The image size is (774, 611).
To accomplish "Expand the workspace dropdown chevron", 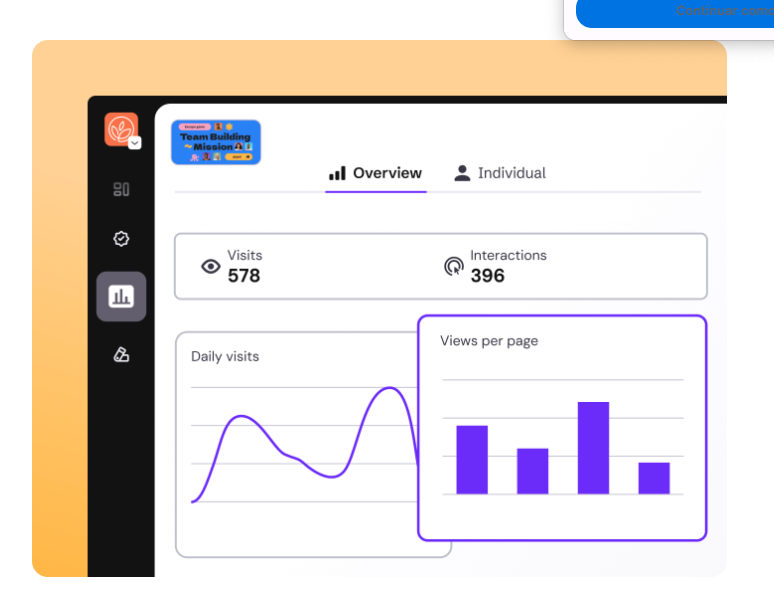I will [x=135, y=143].
